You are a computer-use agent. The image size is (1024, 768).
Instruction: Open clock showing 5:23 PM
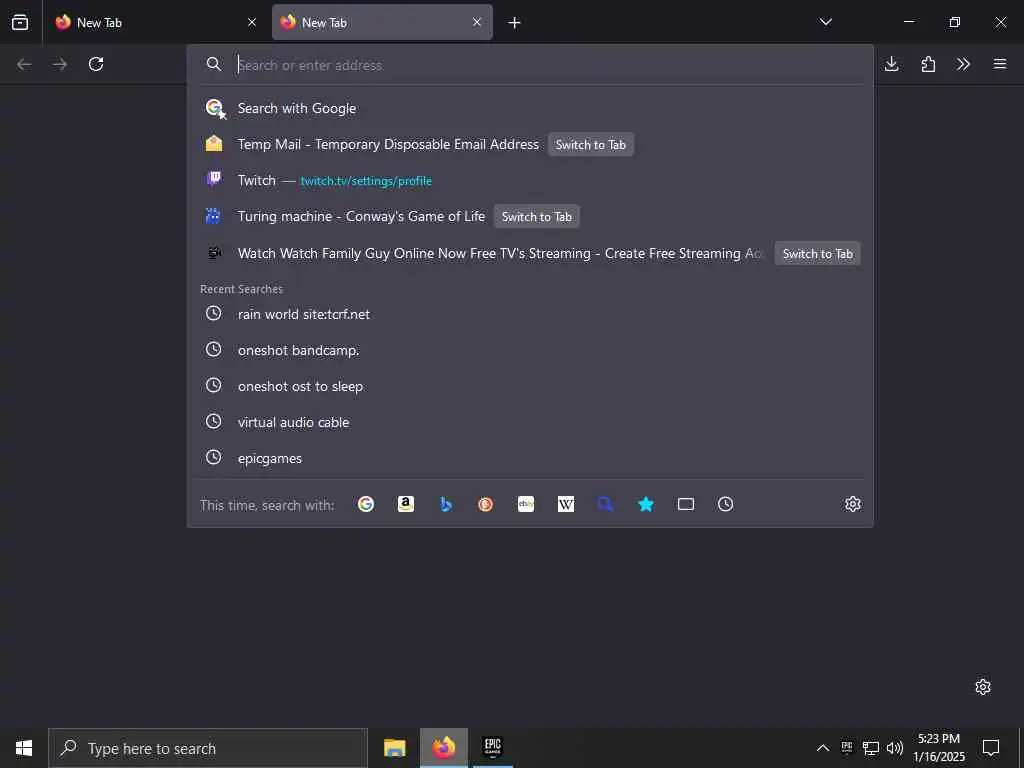938,748
